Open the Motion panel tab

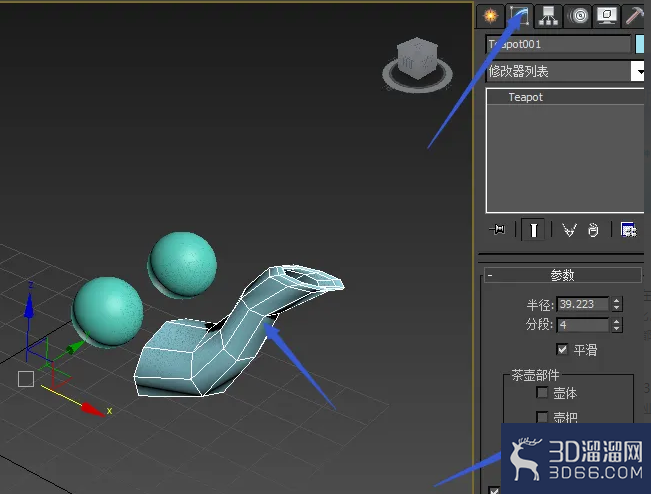[x=578, y=16]
